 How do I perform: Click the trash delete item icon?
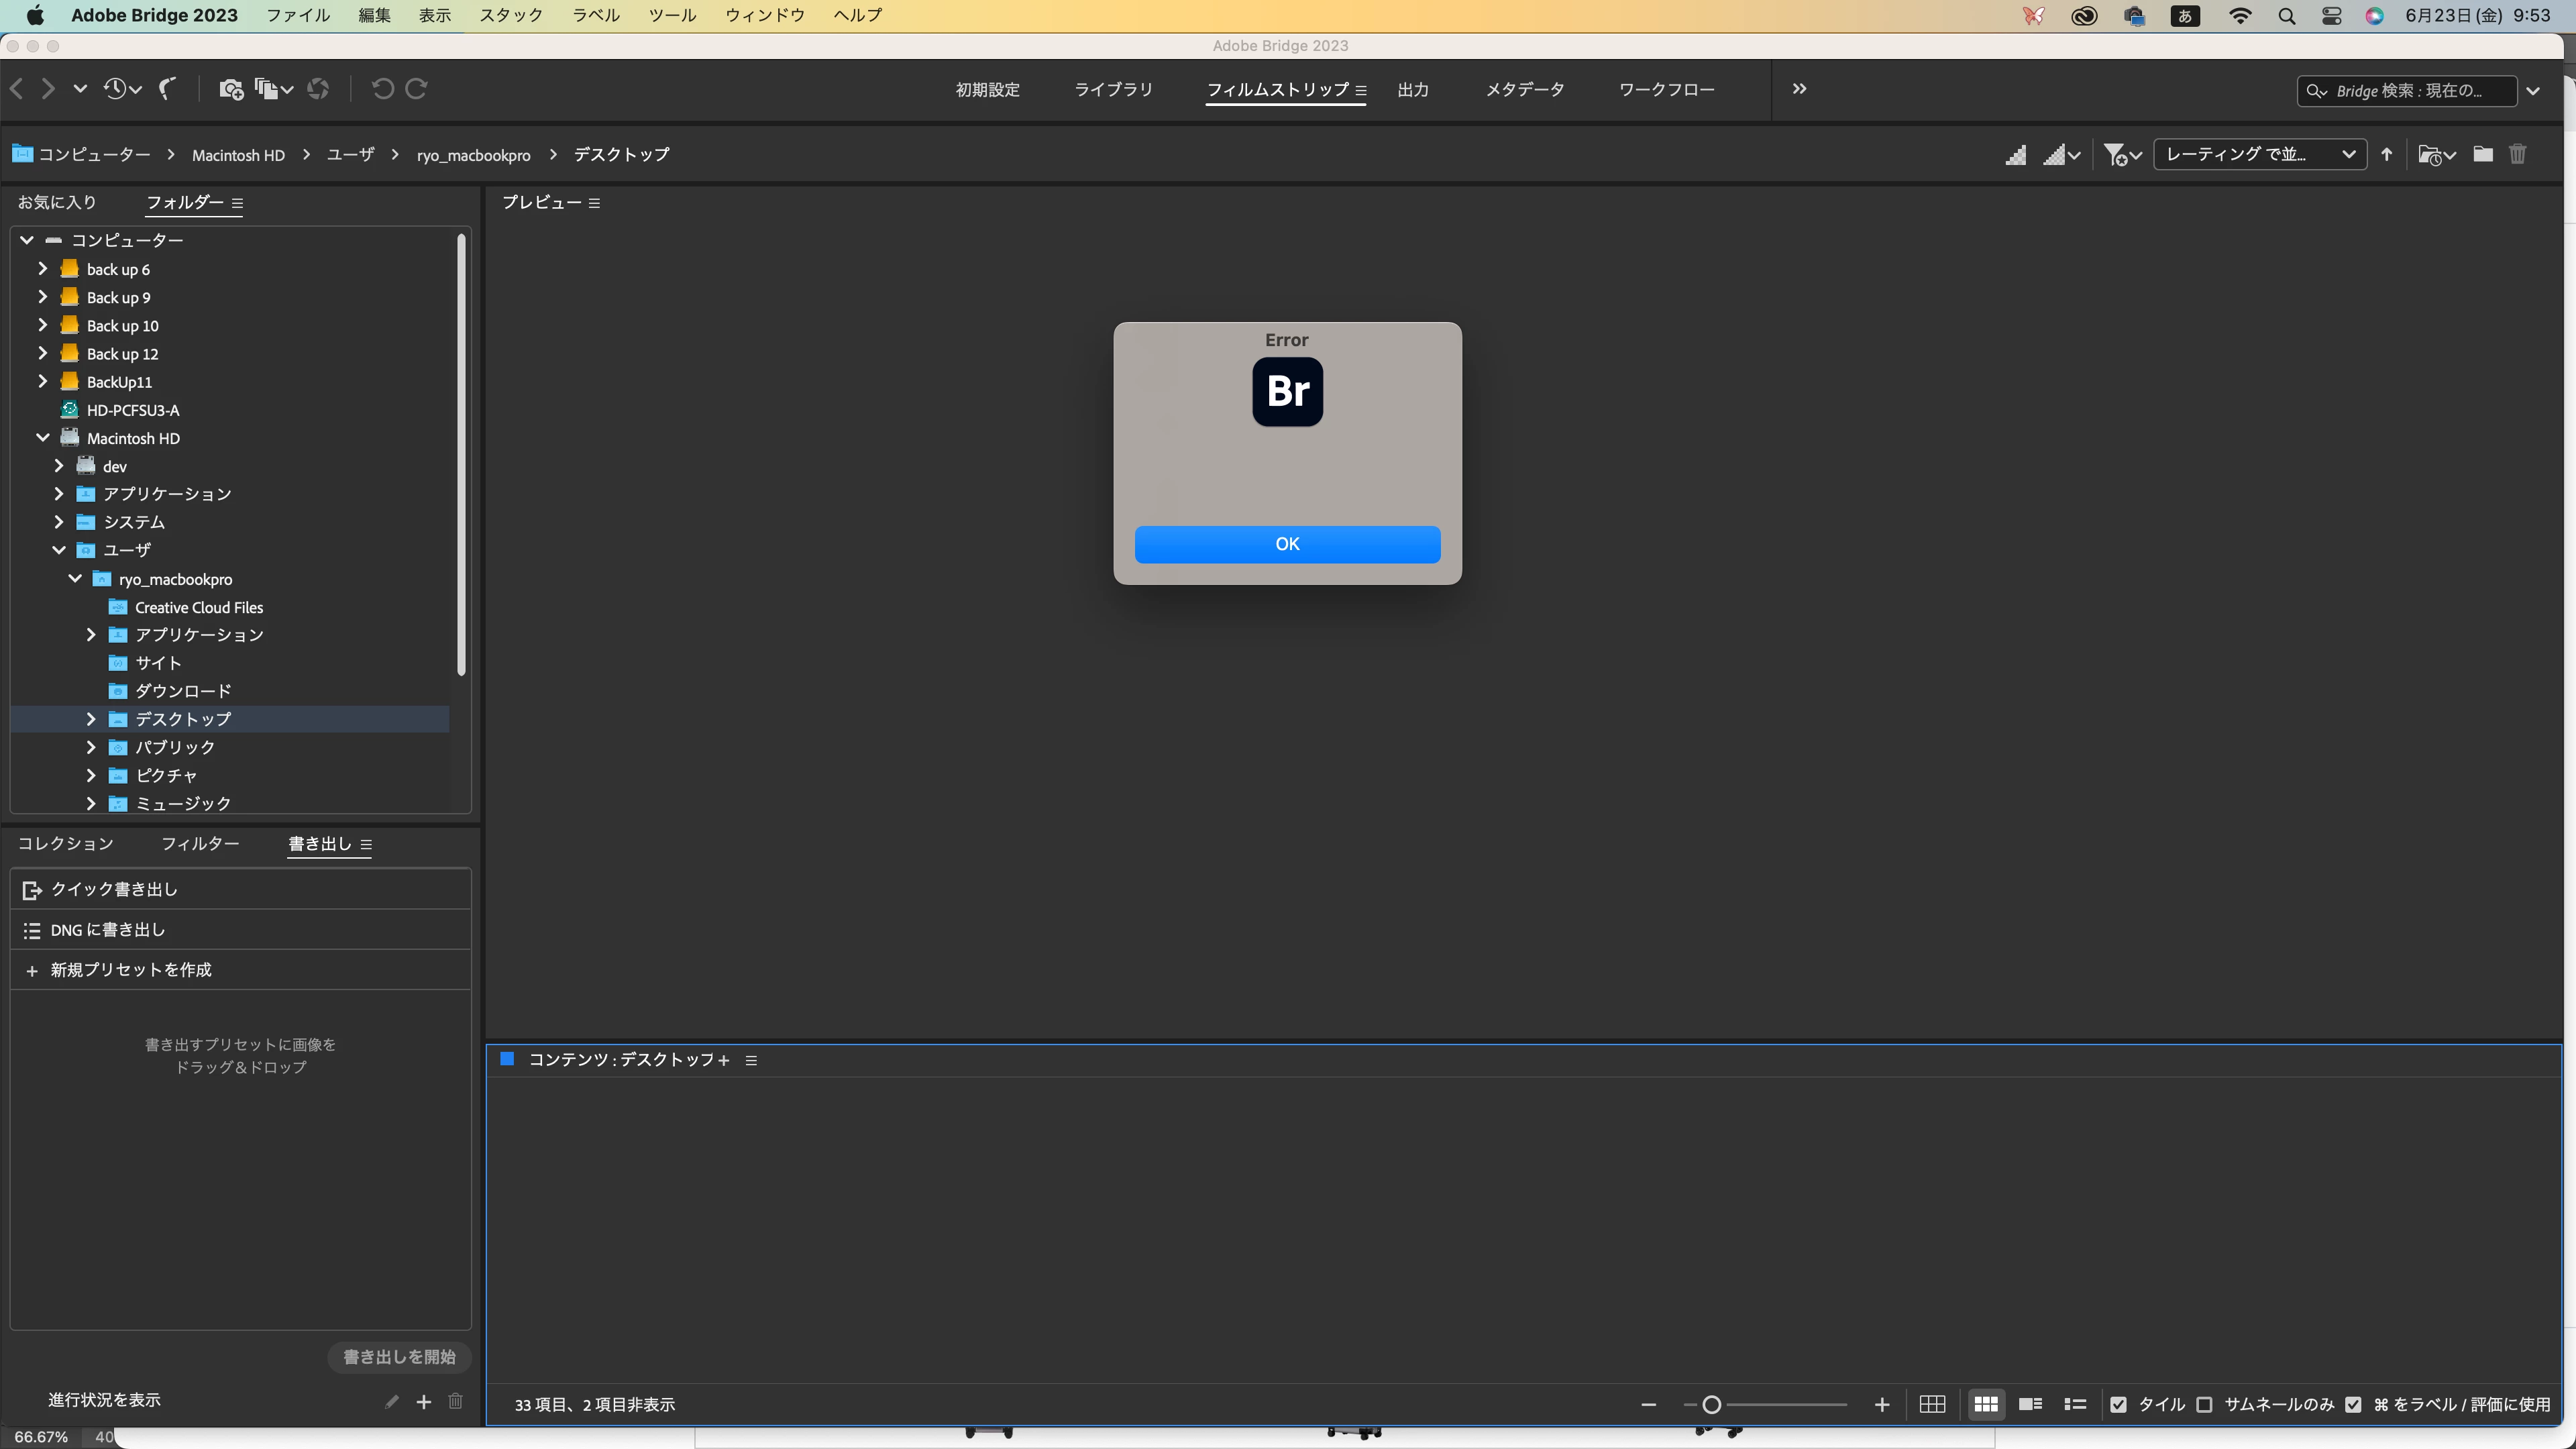point(2517,154)
